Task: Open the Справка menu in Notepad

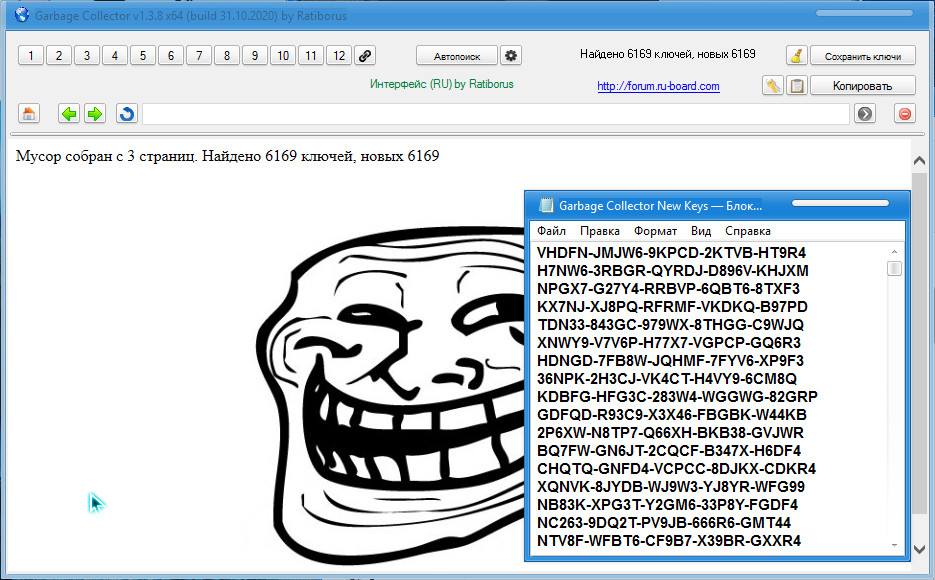Action: click(748, 231)
